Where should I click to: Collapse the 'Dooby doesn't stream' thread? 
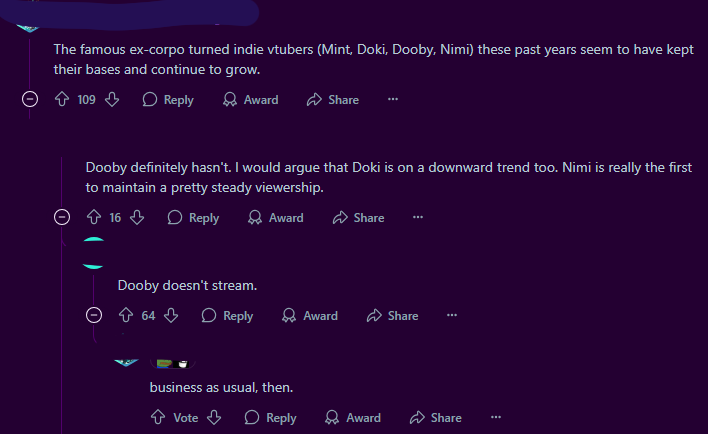(x=95, y=316)
